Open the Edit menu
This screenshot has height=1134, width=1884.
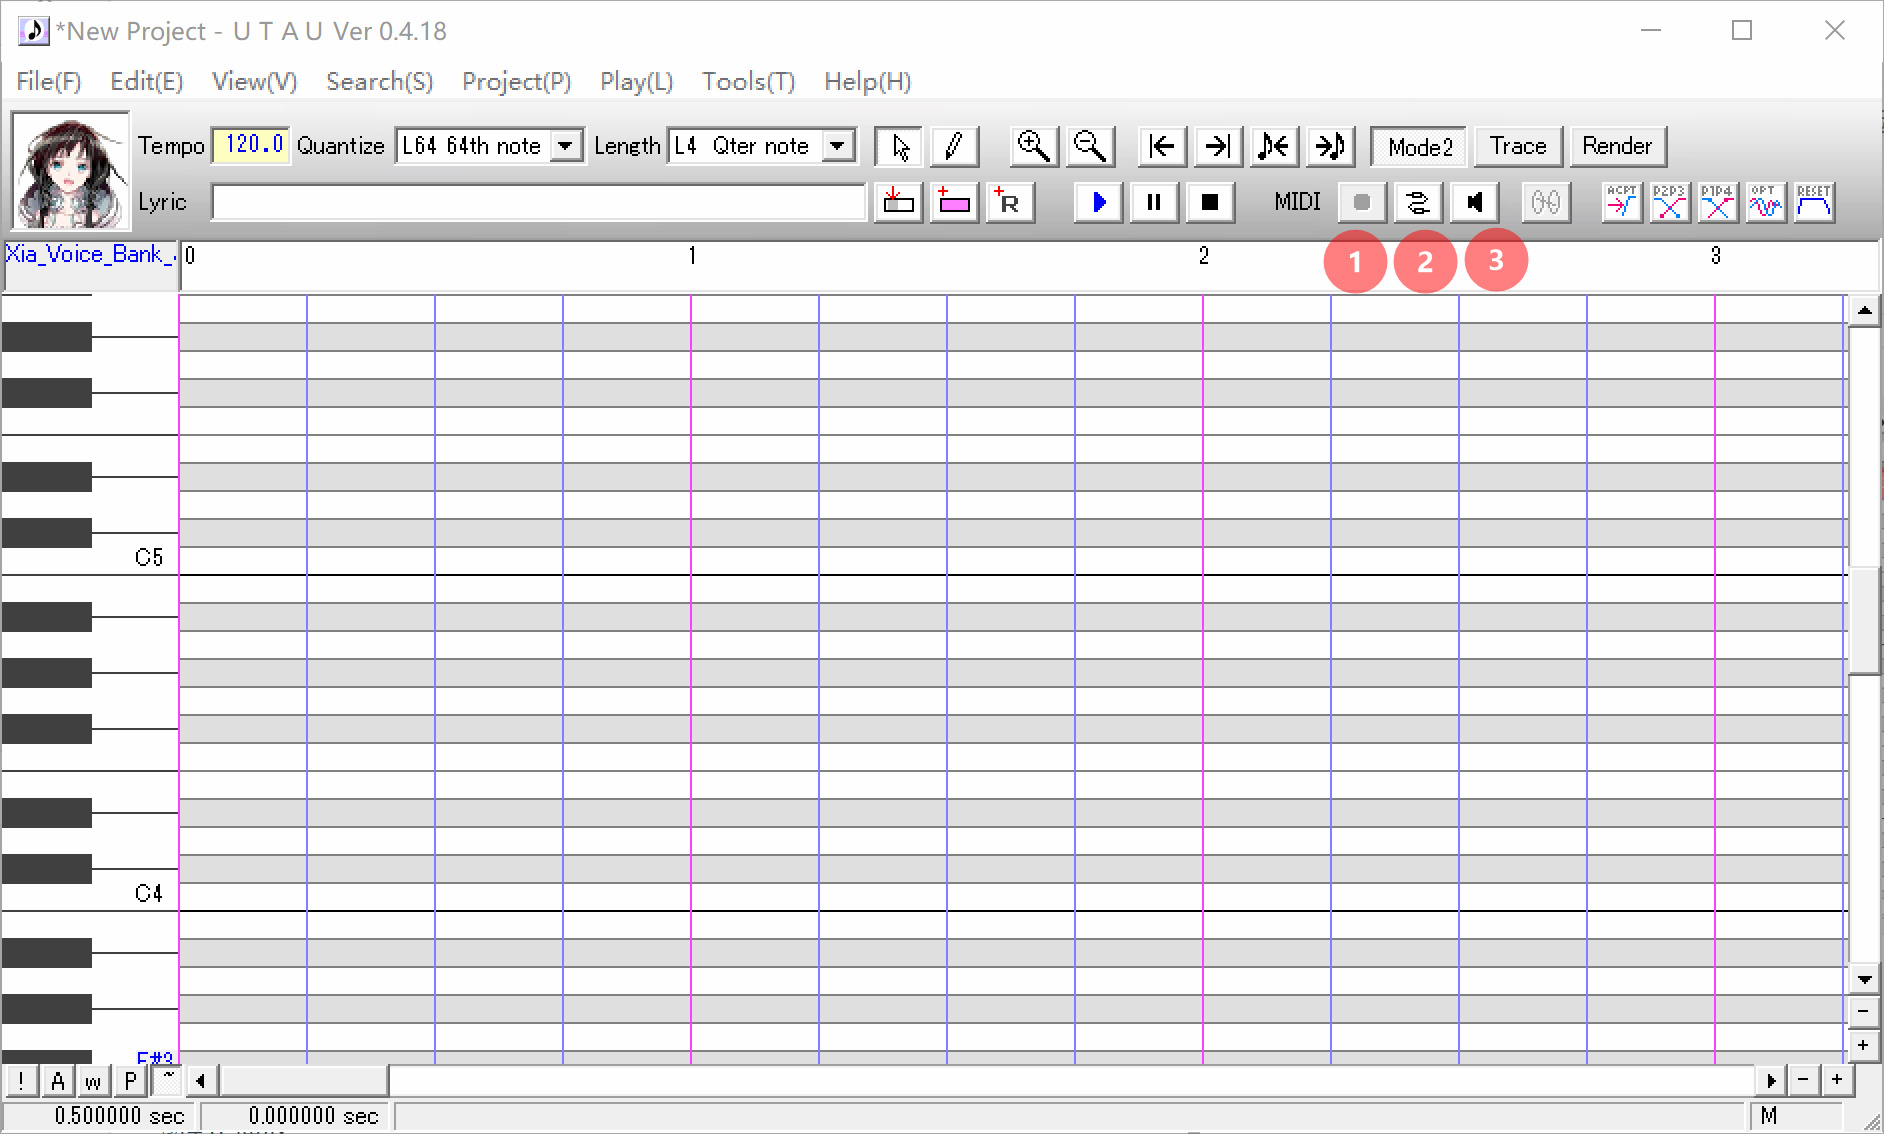[x=147, y=81]
